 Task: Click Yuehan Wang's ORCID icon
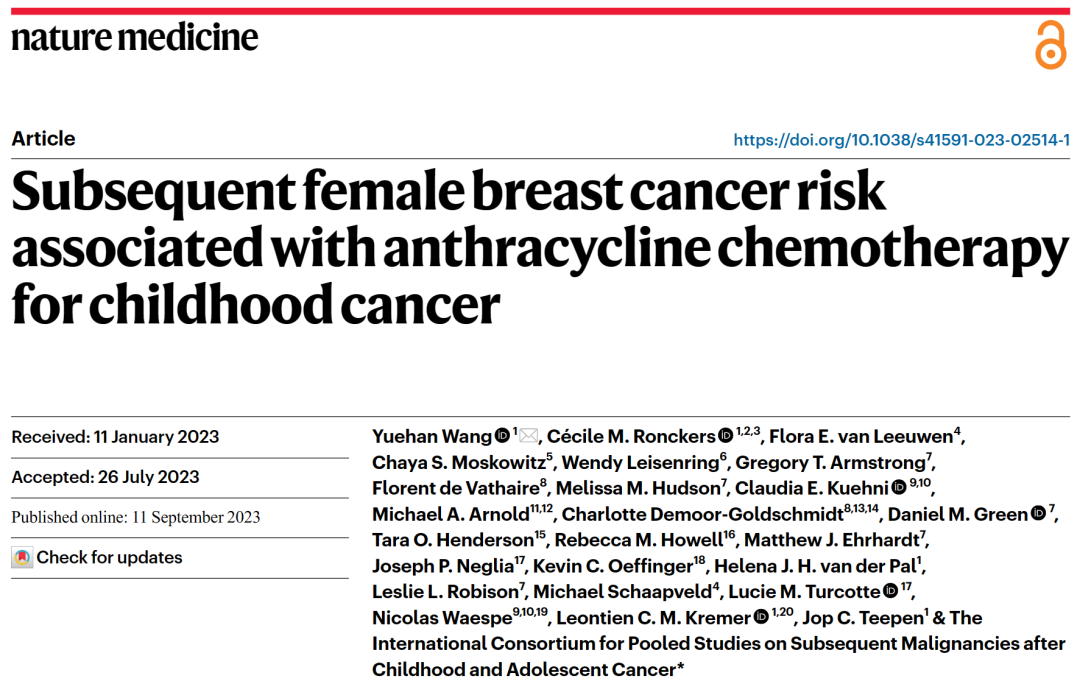[x=503, y=435]
